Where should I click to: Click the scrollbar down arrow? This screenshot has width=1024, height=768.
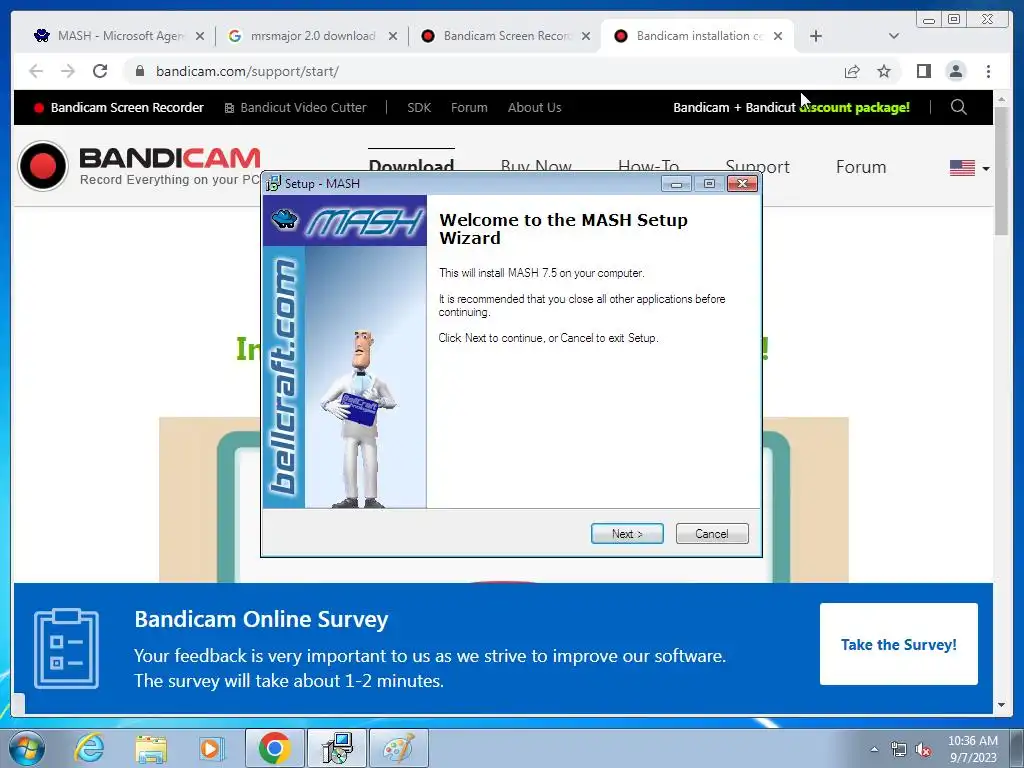click(1001, 705)
